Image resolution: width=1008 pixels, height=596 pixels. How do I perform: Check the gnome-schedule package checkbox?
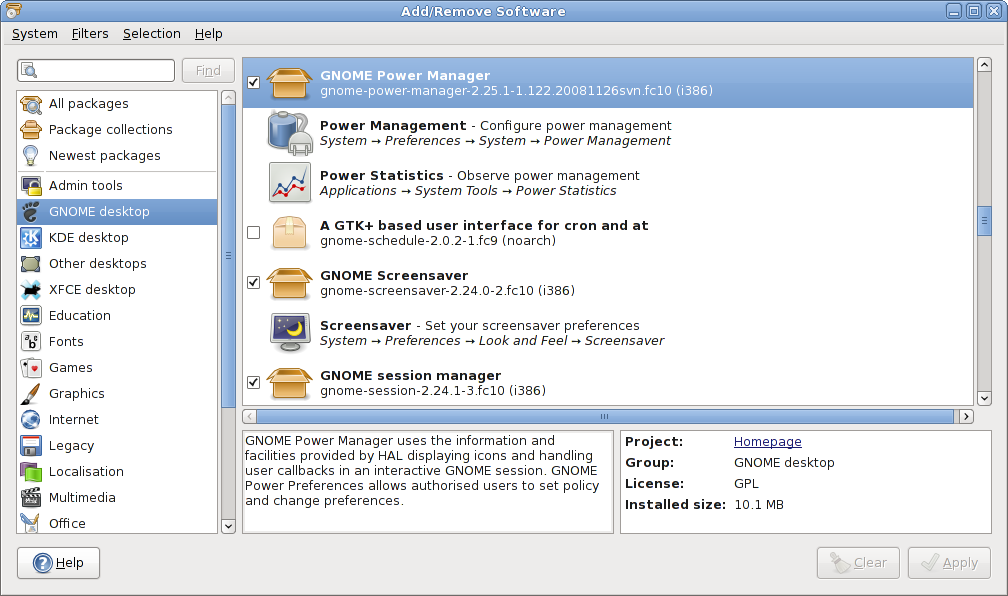253,232
